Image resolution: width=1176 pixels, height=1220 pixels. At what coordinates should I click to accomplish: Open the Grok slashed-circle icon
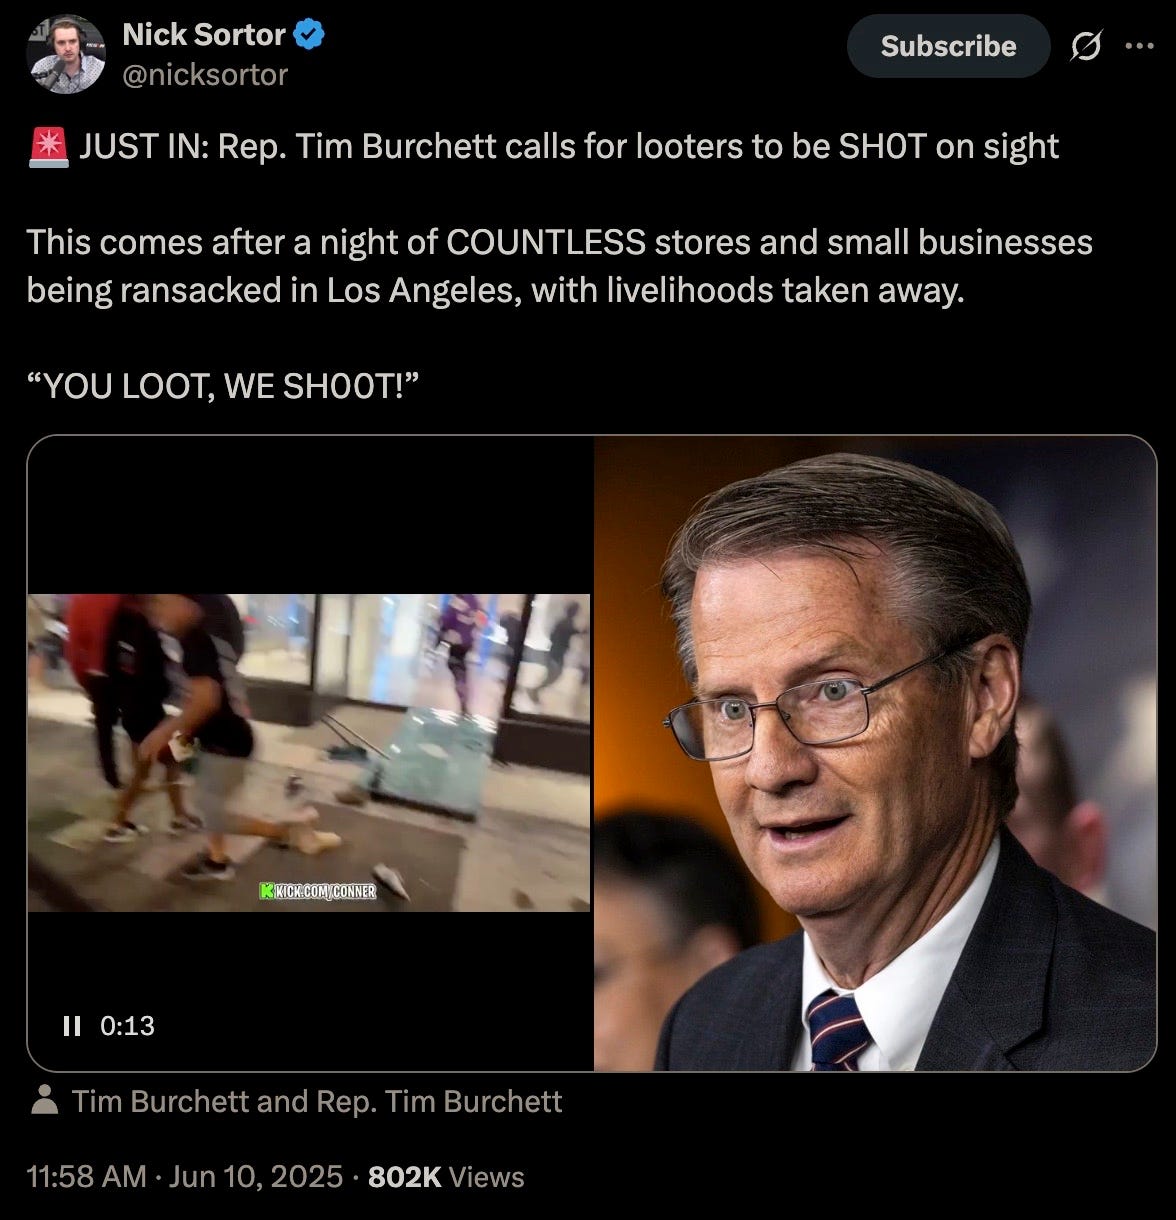click(1085, 46)
